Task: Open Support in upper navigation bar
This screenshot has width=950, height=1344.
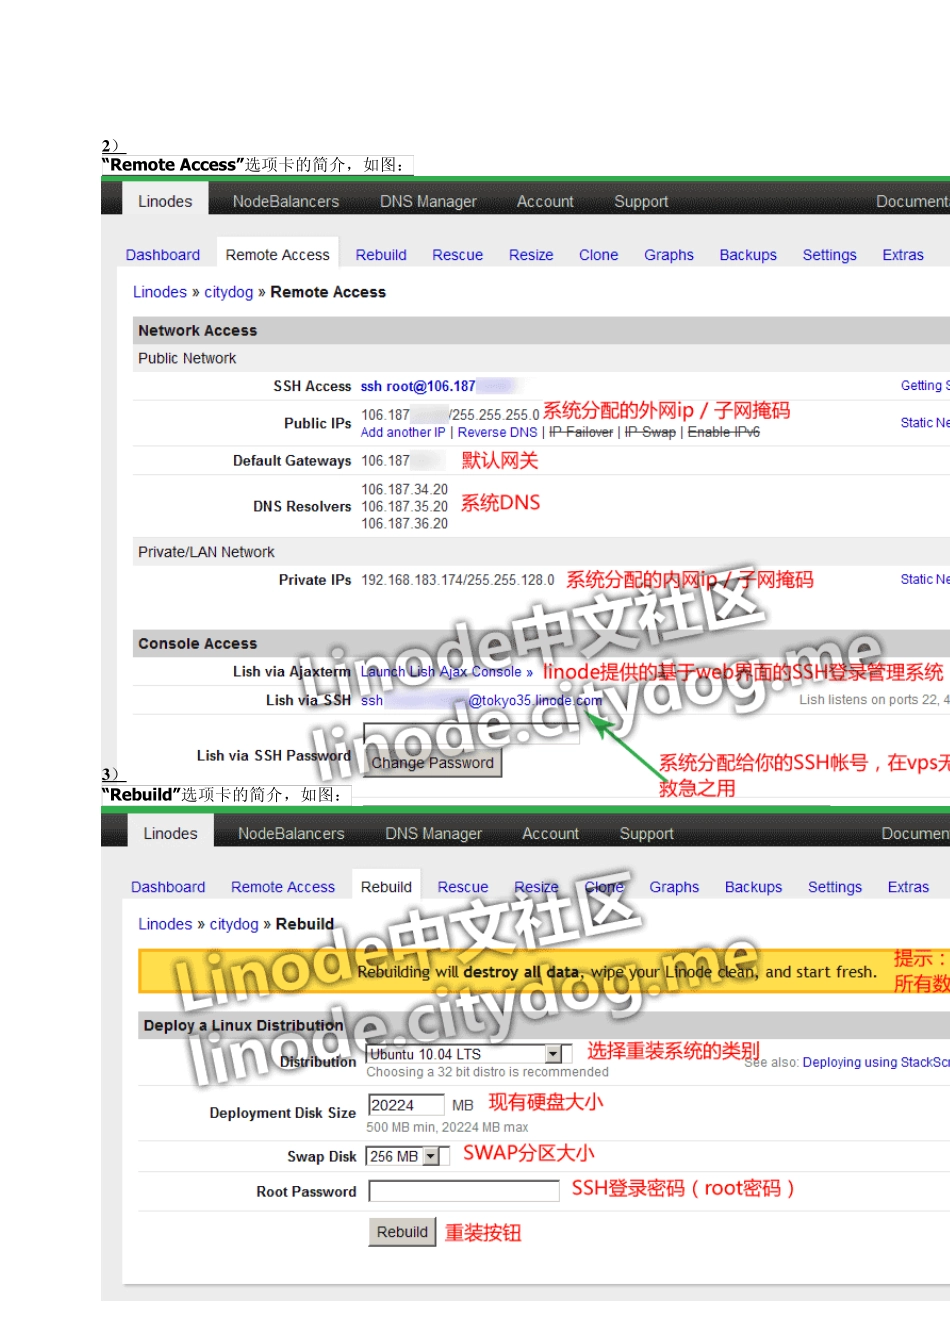Action: point(641,201)
